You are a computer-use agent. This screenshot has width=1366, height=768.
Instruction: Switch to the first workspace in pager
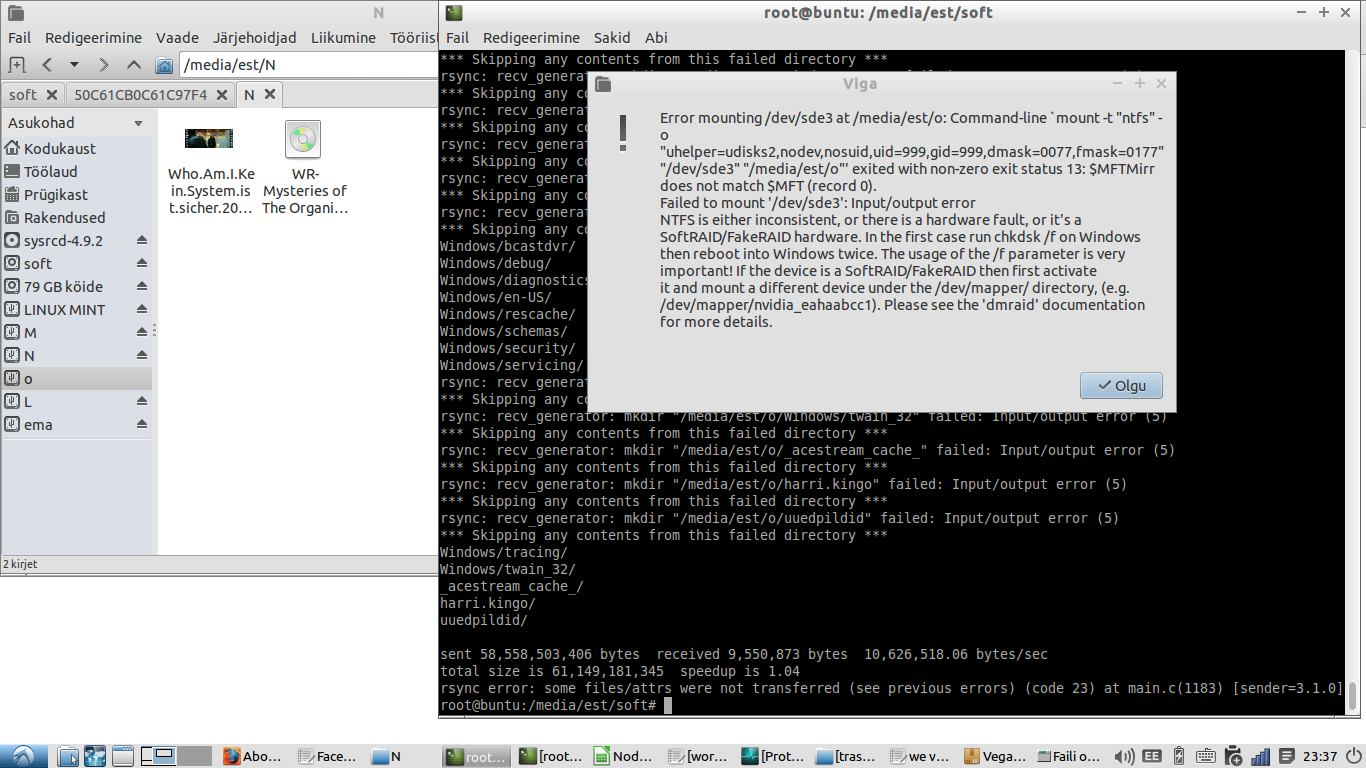click(159, 756)
